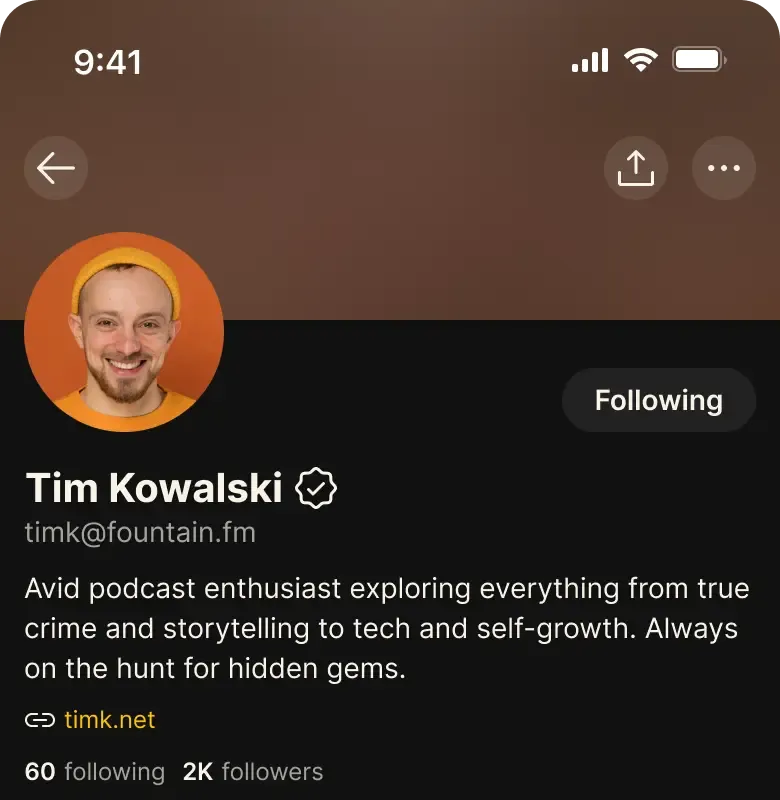Select the timk@fountain.fm handle
Viewport: 780px width, 800px height.
(x=140, y=533)
